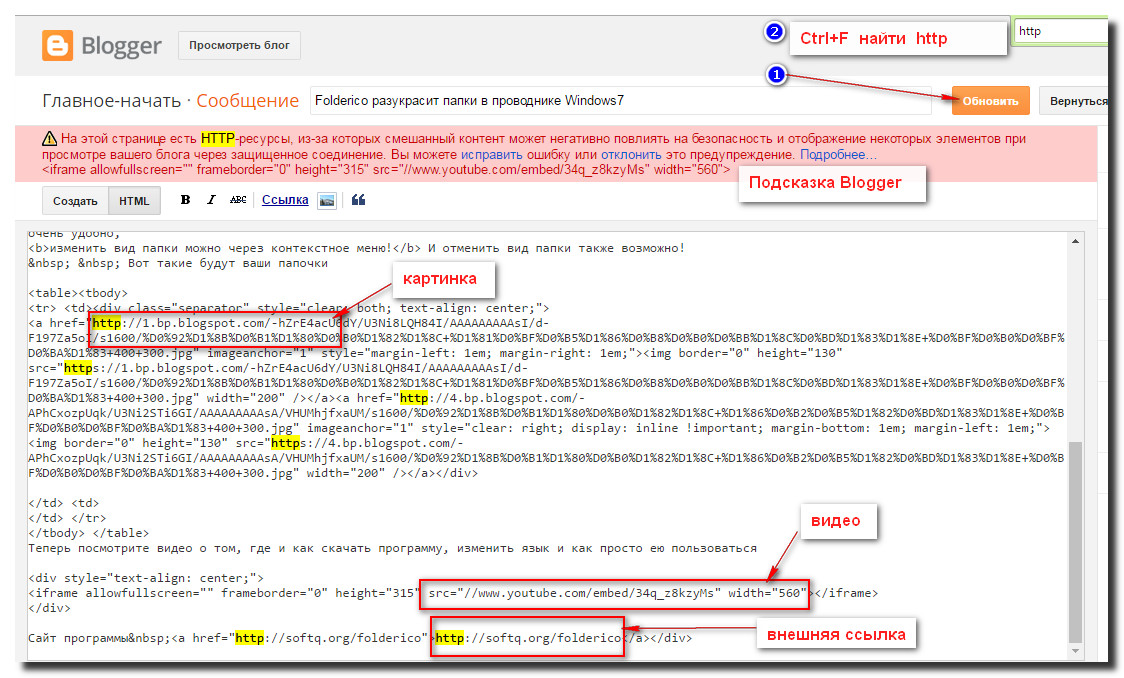Click the <table><tbody> line in code
The width and height of the screenshot is (1124, 678).
click(78, 293)
